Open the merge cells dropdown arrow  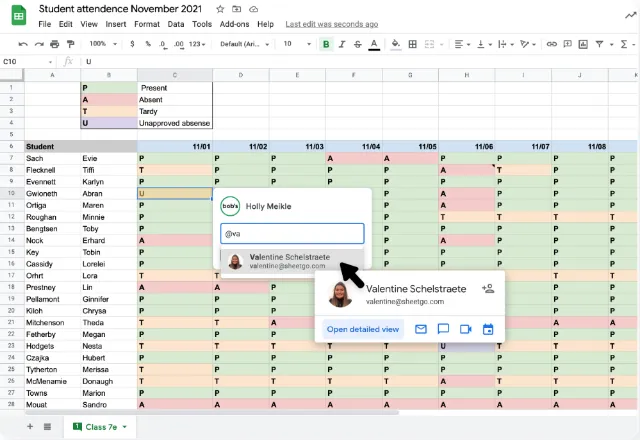click(442, 44)
